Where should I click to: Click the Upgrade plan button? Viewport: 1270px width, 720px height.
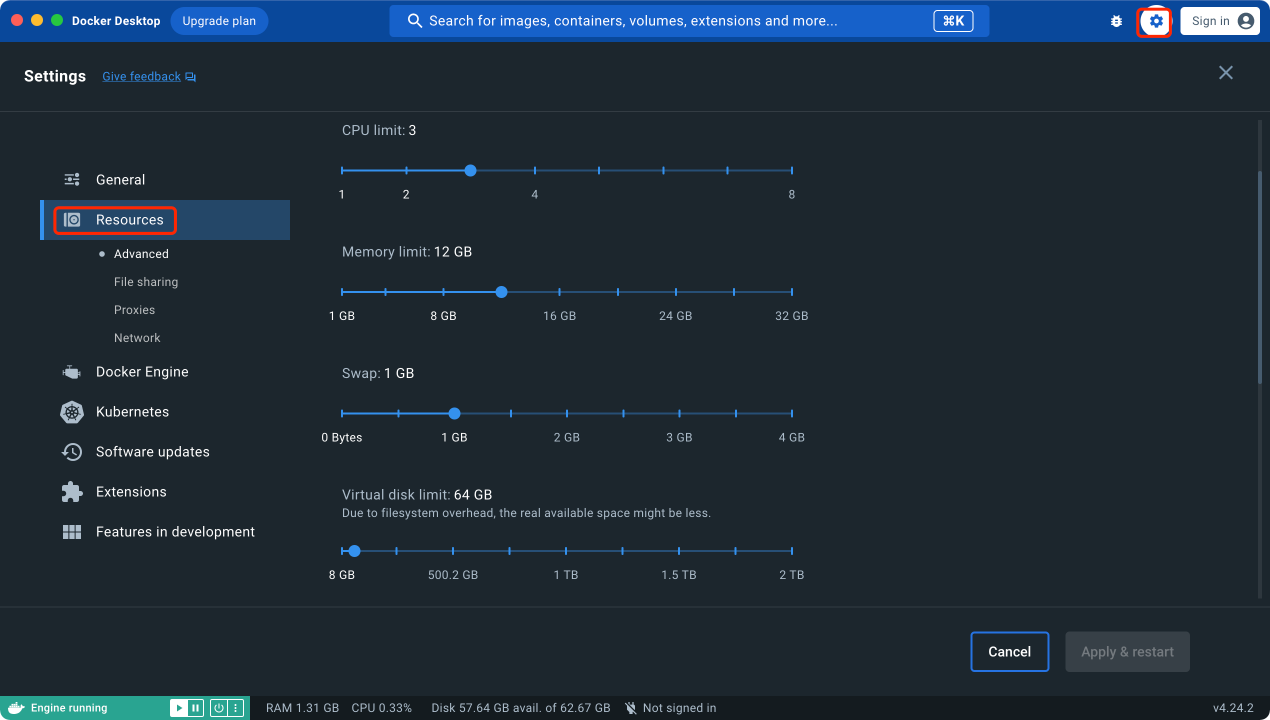tap(219, 21)
